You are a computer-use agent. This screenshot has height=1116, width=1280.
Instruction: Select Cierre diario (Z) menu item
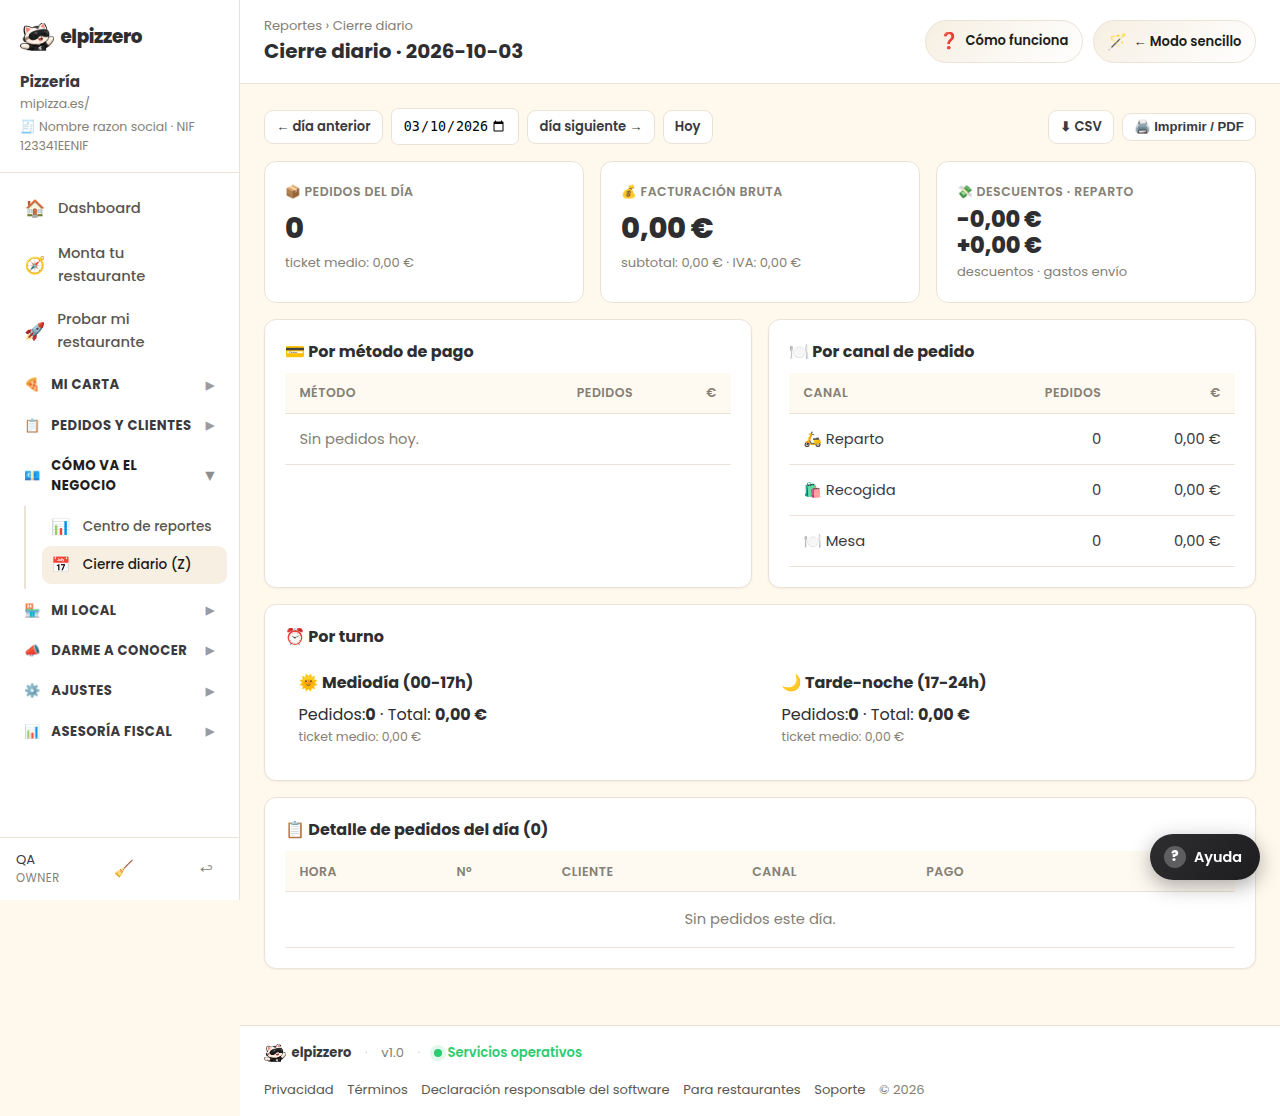tap(134, 565)
